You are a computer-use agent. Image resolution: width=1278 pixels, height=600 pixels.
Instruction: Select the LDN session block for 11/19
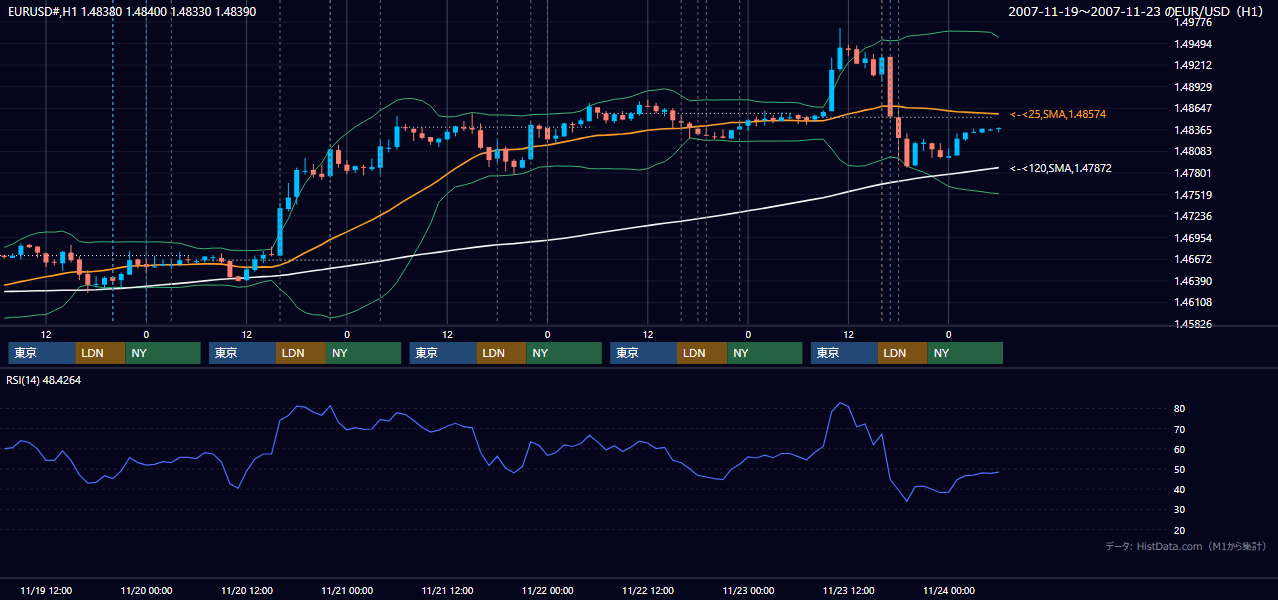101,353
